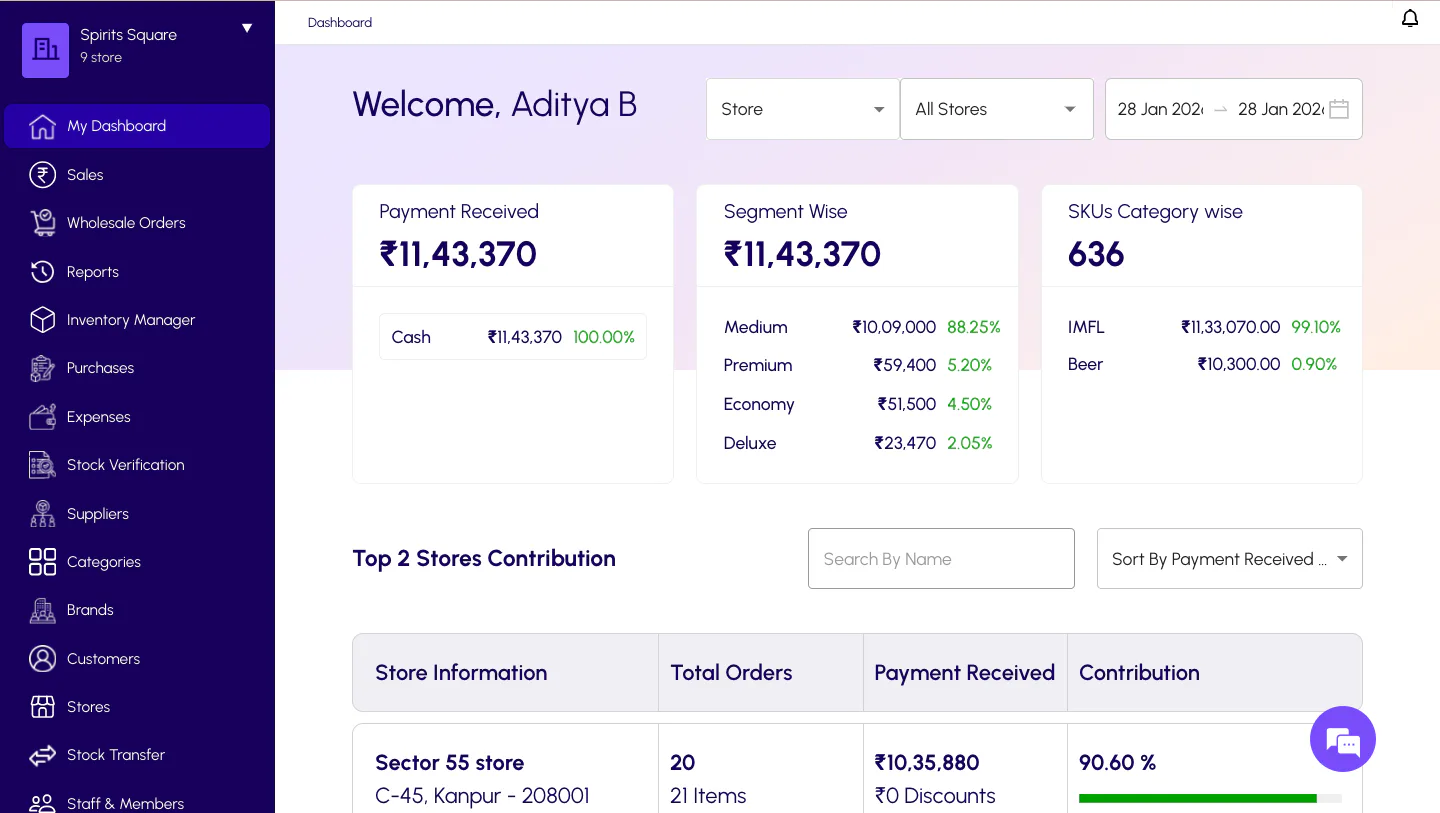Click the Reports history clock icon
The image size is (1440, 813).
click(x=42, y=272)
